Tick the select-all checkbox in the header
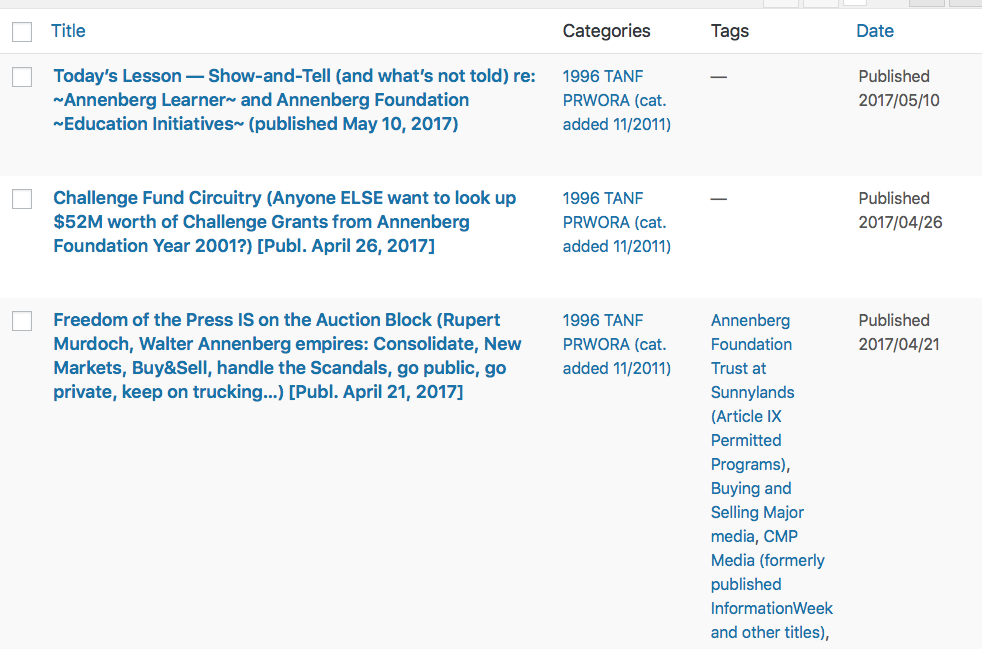 [22, 32]
